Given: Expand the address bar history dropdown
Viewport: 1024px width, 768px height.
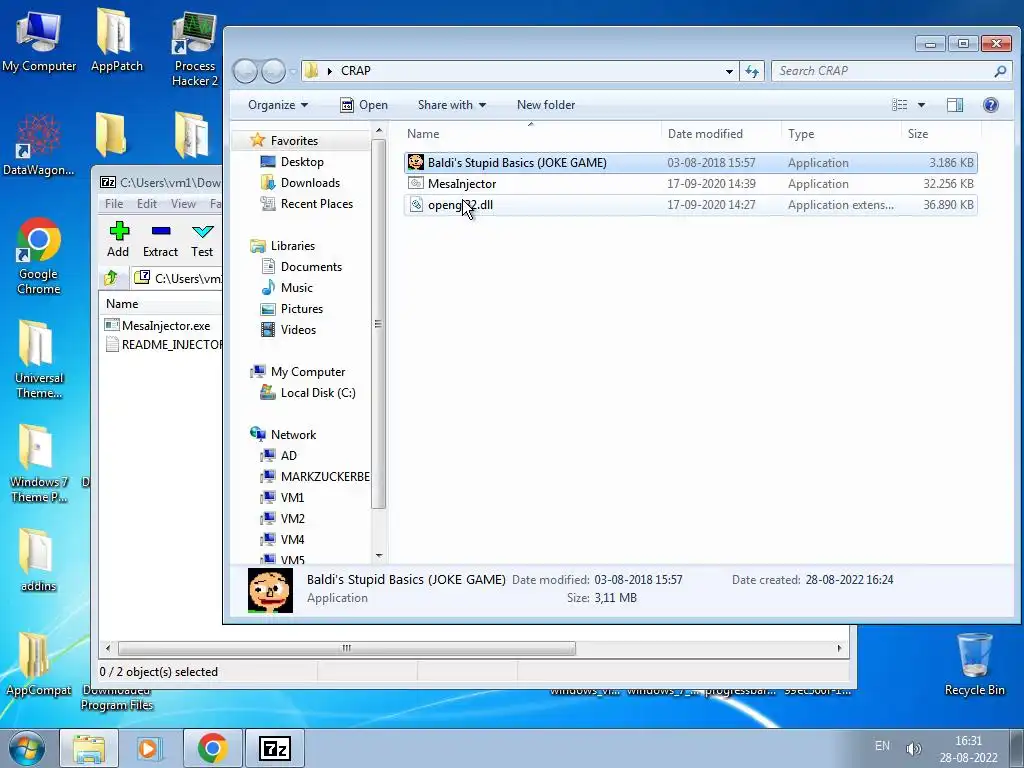Looking at the screenshot, I should point(729,71).
